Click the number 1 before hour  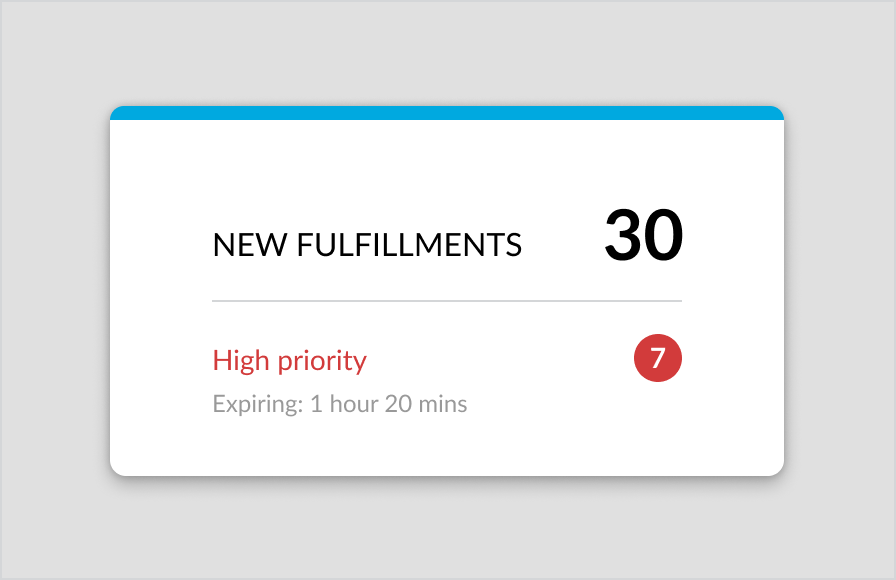[x=316, y=405]
